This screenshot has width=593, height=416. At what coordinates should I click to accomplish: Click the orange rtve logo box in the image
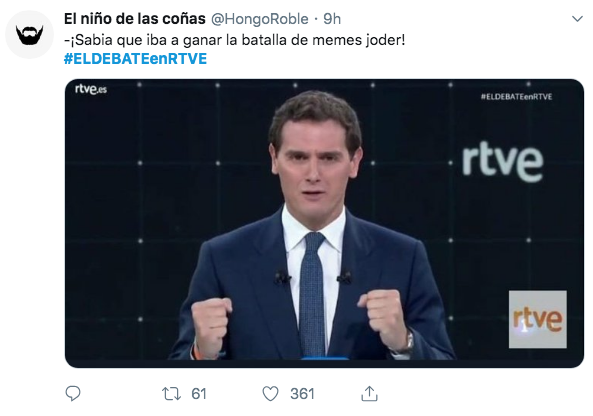[537, 319]
